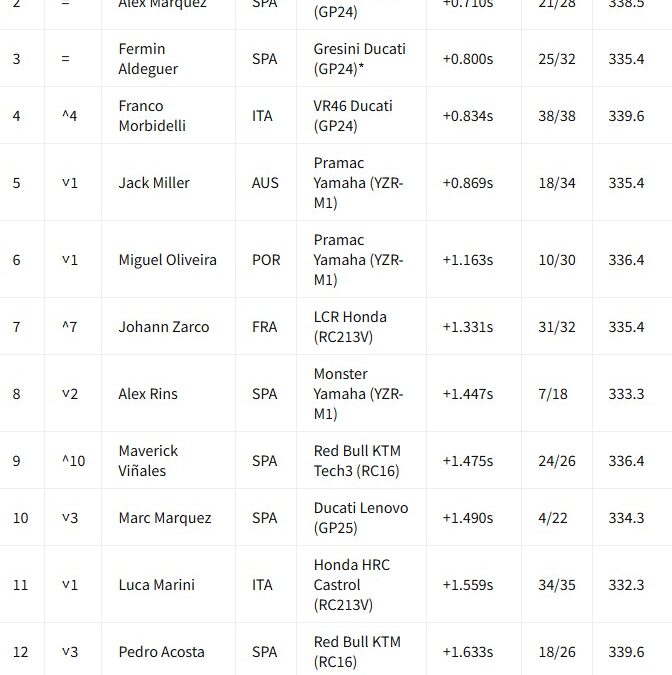The width and height of the screenshot is (672, 675).
Task: Select the VR46 Ducati (GP24) cell
Action: (x=353, y=116)
